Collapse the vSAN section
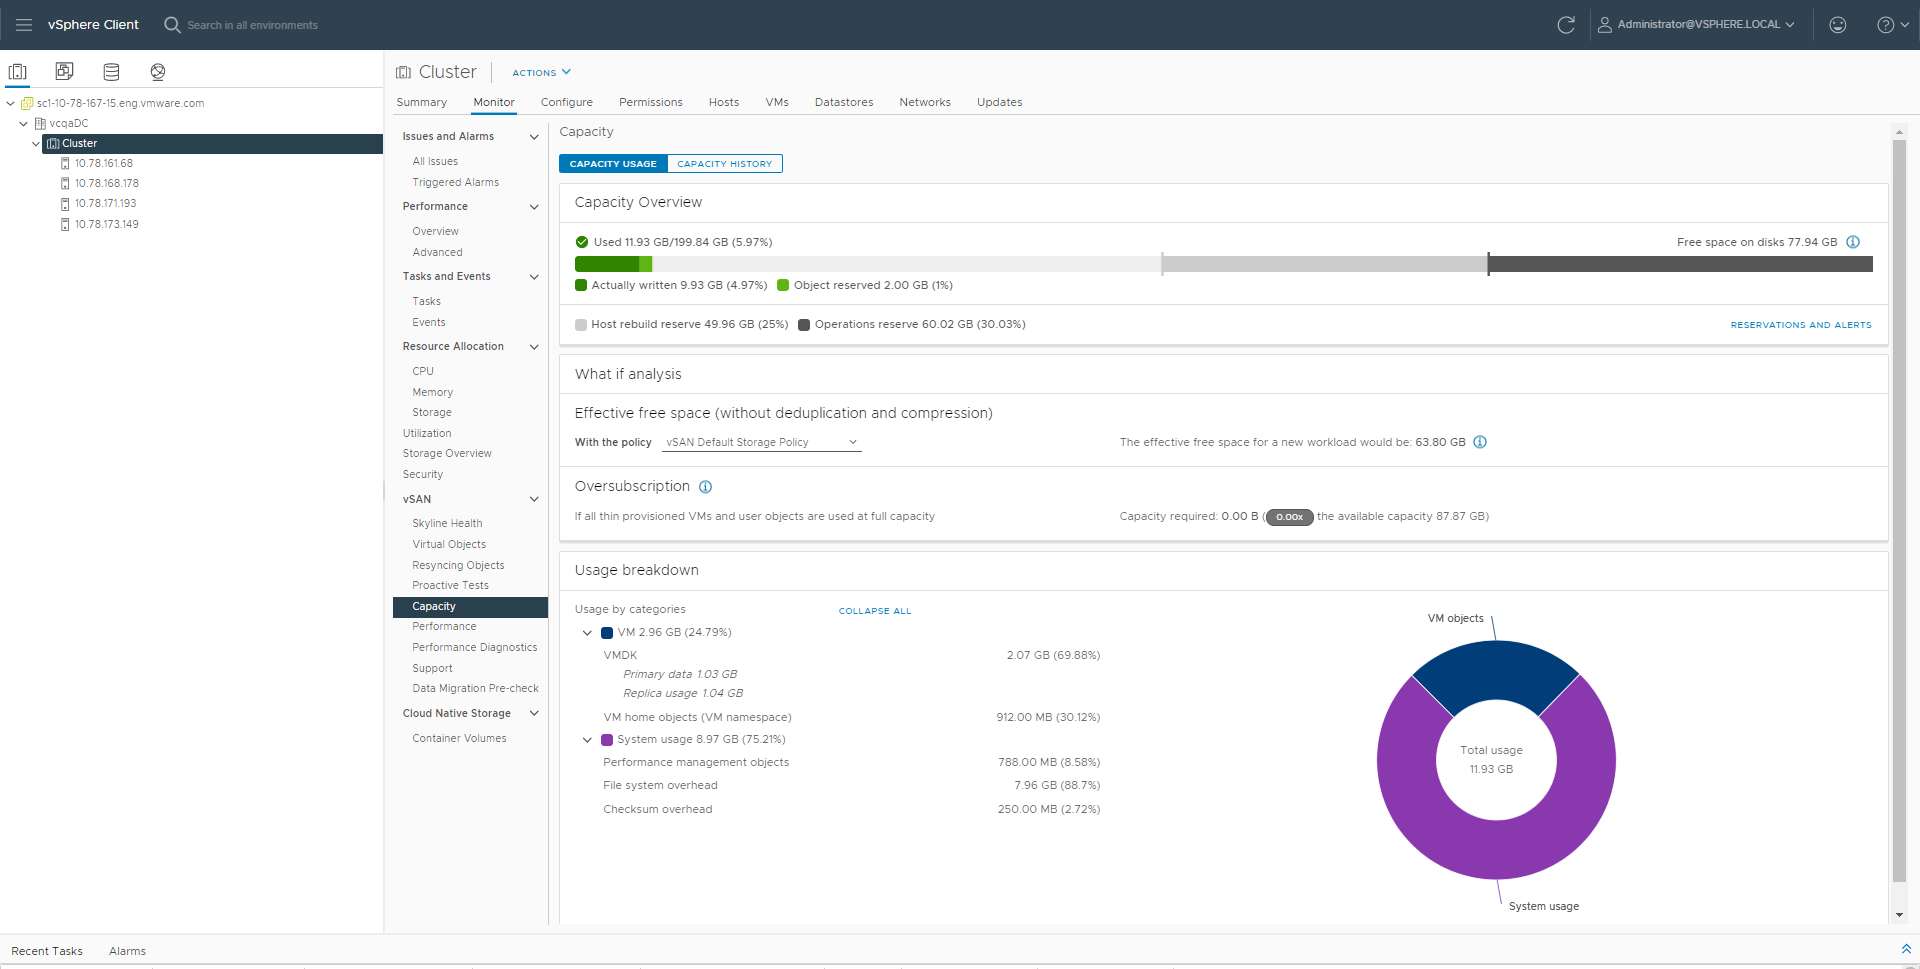The width and height of the screenshot is (1920, 969). pyautogui.click(x=534, y=499)
